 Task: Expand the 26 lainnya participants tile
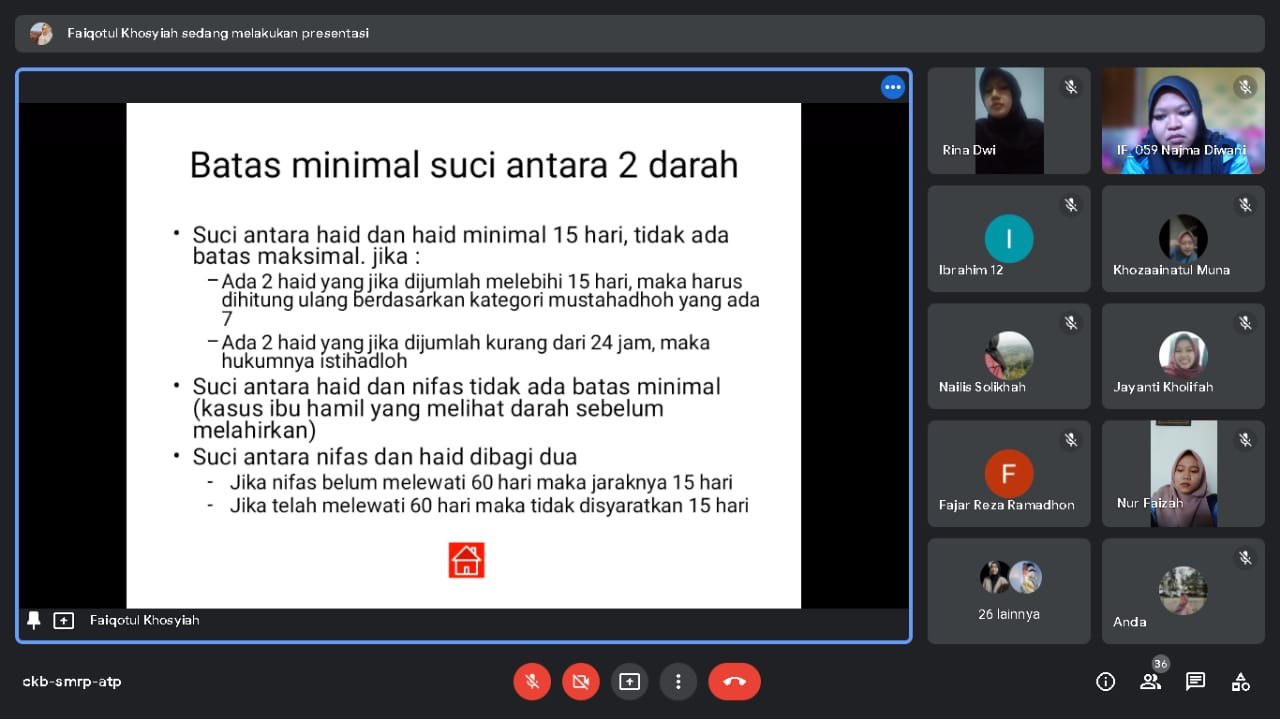click(x=1008, y=591)
